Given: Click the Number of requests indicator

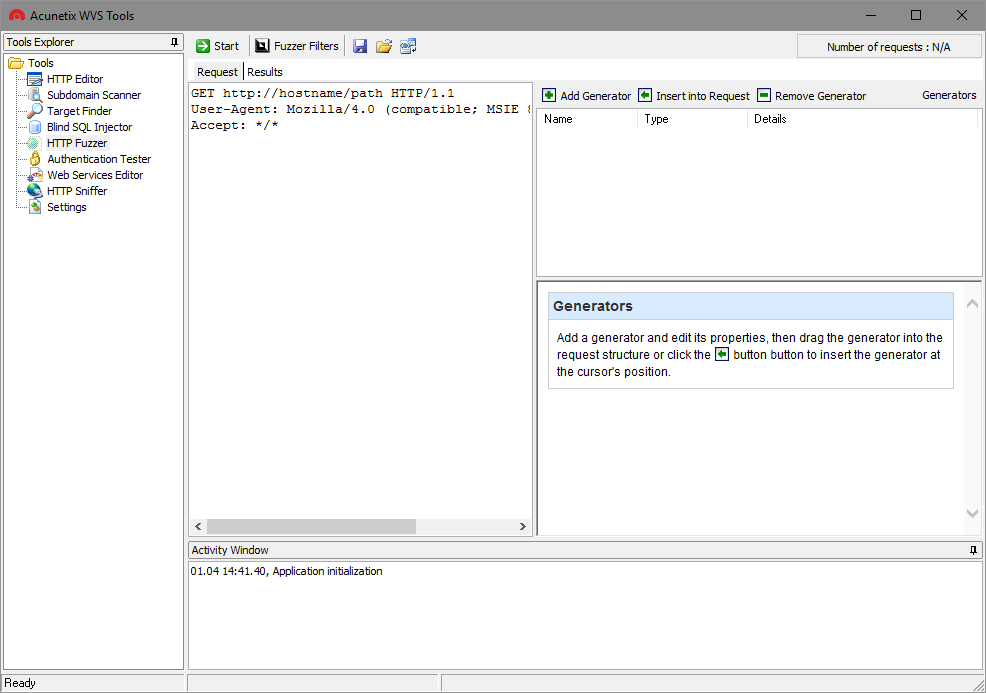Looking at the screenshot, I should 889,47.
